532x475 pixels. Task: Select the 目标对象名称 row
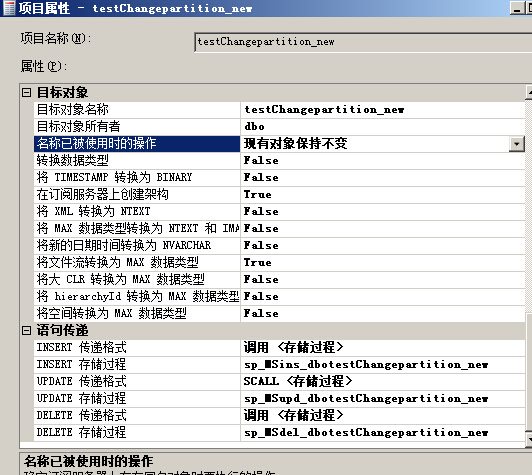[280, 110]
